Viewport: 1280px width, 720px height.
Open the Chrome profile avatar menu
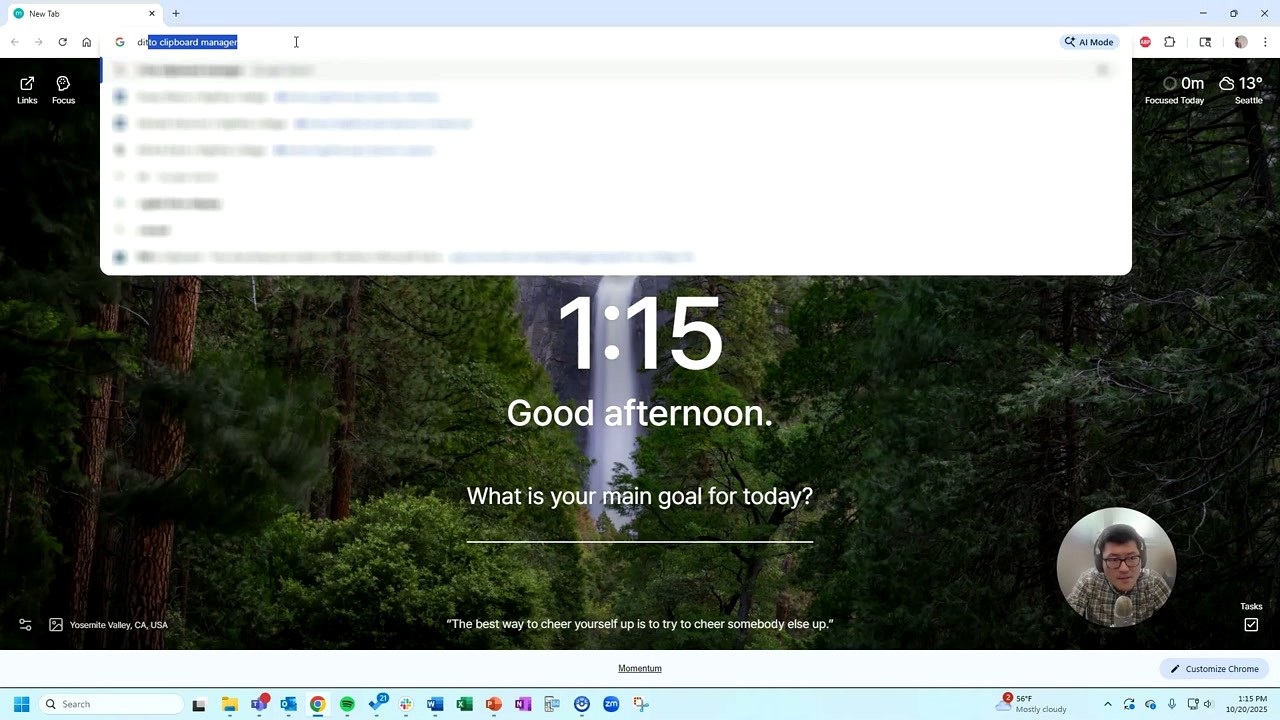(x=1241, y=42)
